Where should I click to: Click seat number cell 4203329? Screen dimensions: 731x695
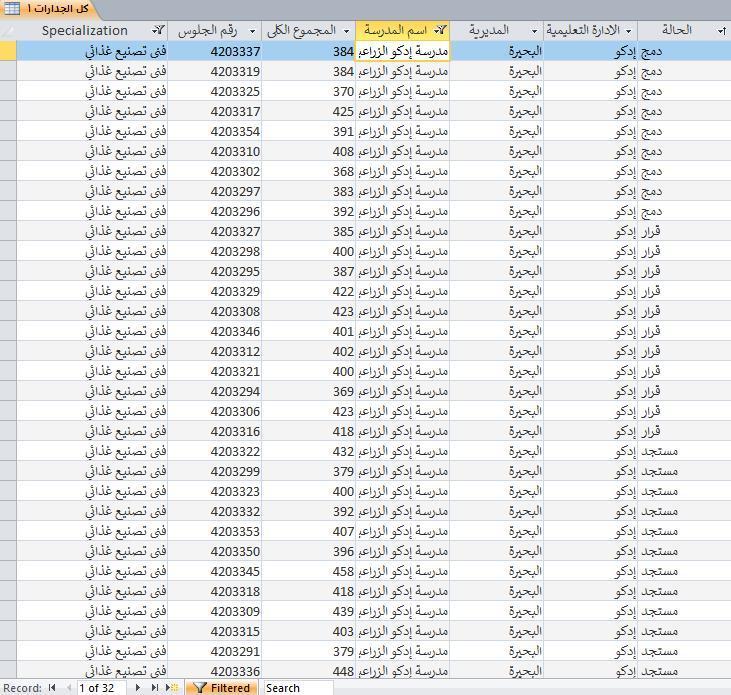pyautogui.click(x=214, y=292)
